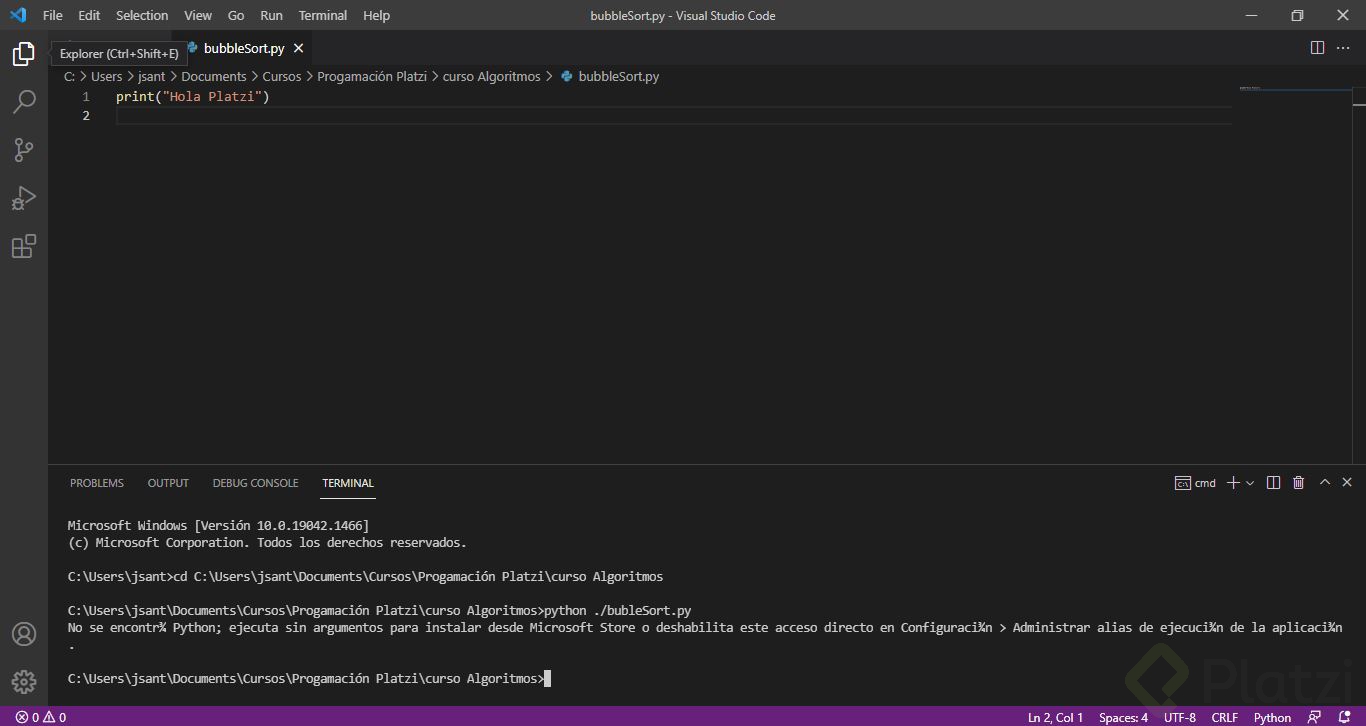Place cursor on the print("Hola Platzi") code line
This screenshot has height=726, width=1366.
pyautogui.click(x=193, y=97)
